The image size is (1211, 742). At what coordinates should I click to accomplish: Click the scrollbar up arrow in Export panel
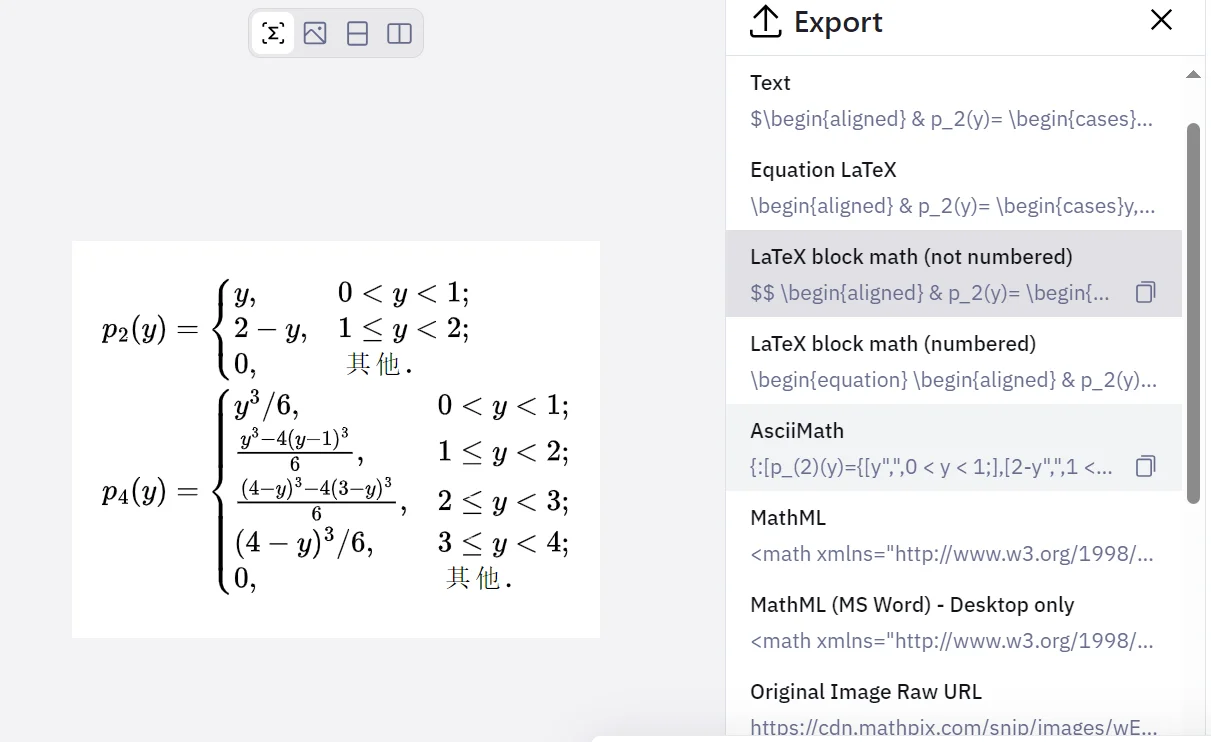pyautogui.click(x=1193, y=75)
